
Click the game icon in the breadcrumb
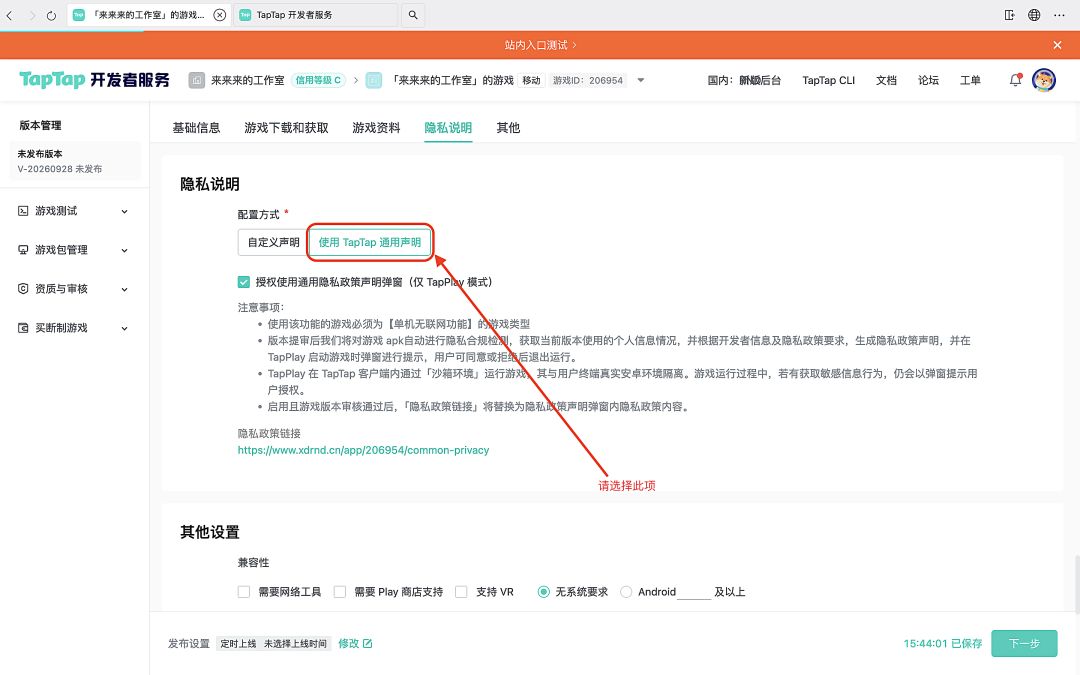[x=374, y=81]
